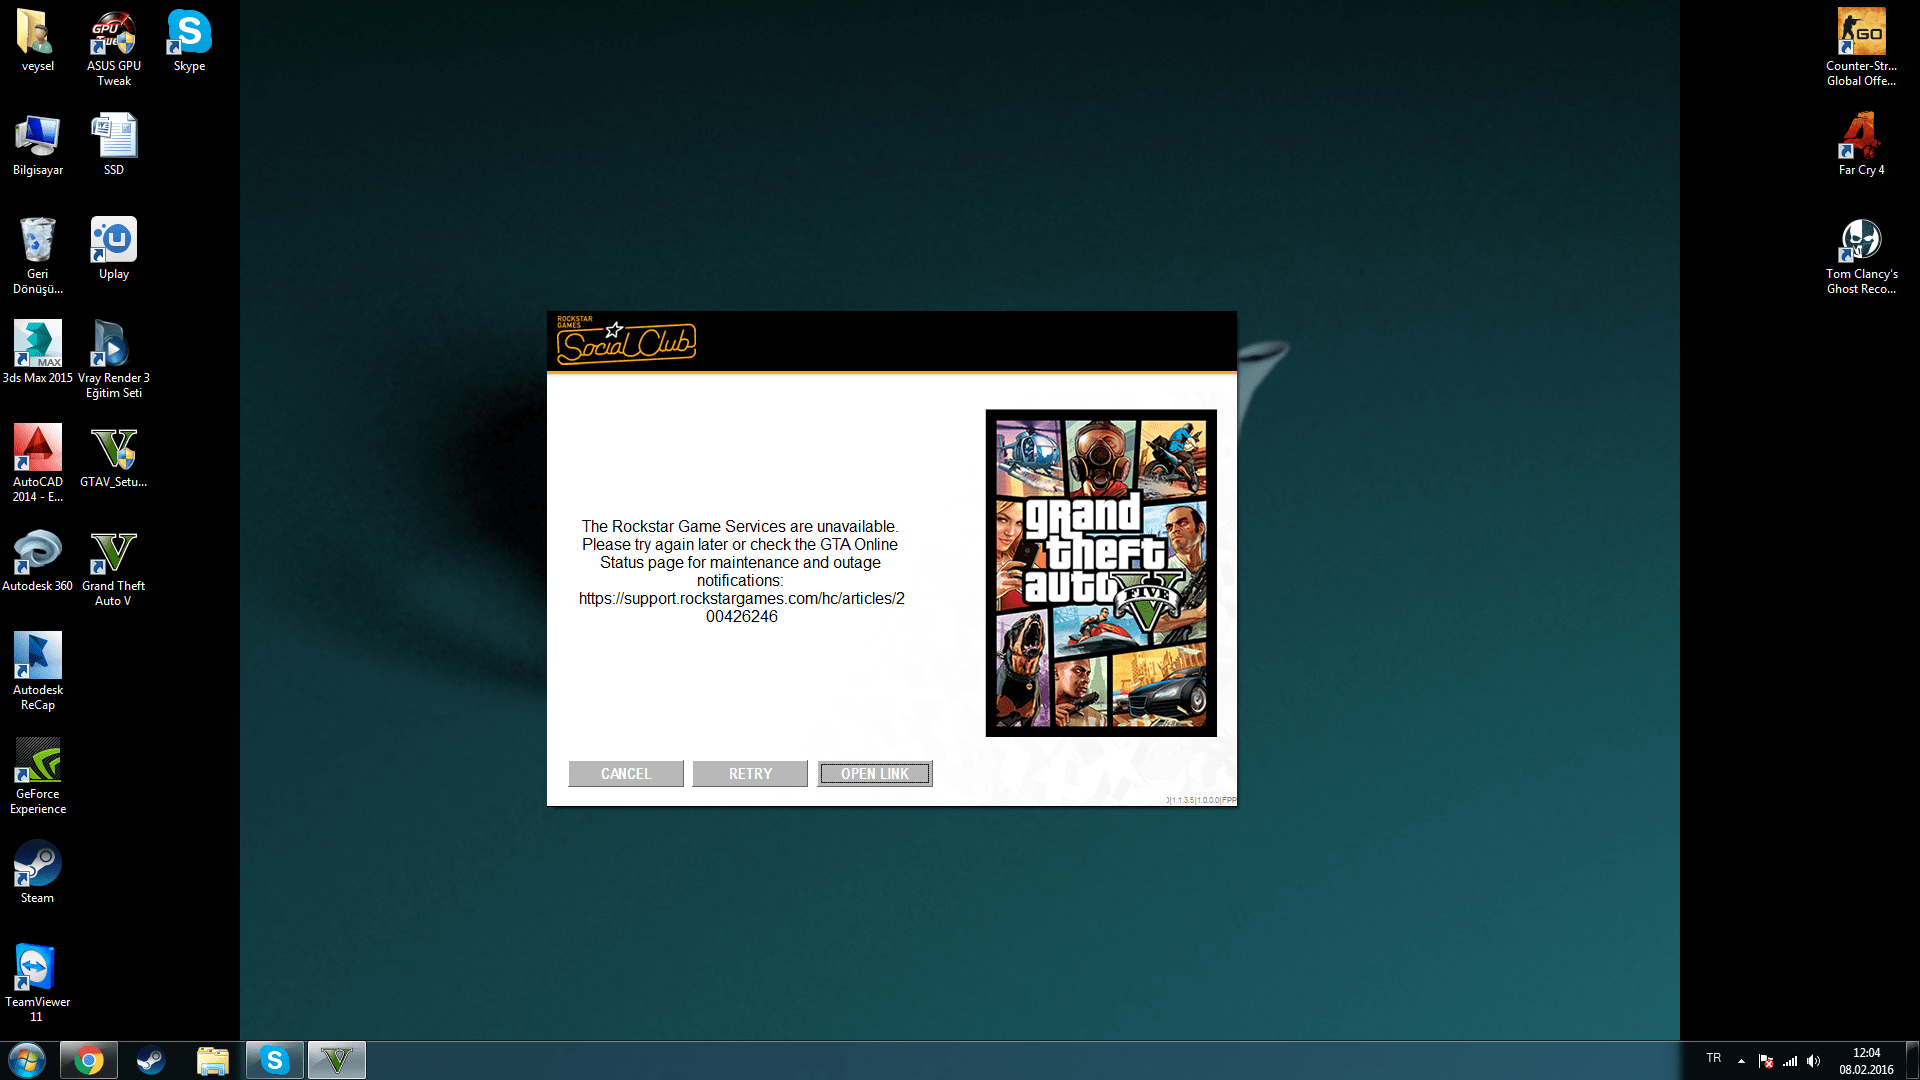The height and width of the screenshot is (1080, 1920).
Task: Click the TR language indicator
Action: pos(1714,1058)
